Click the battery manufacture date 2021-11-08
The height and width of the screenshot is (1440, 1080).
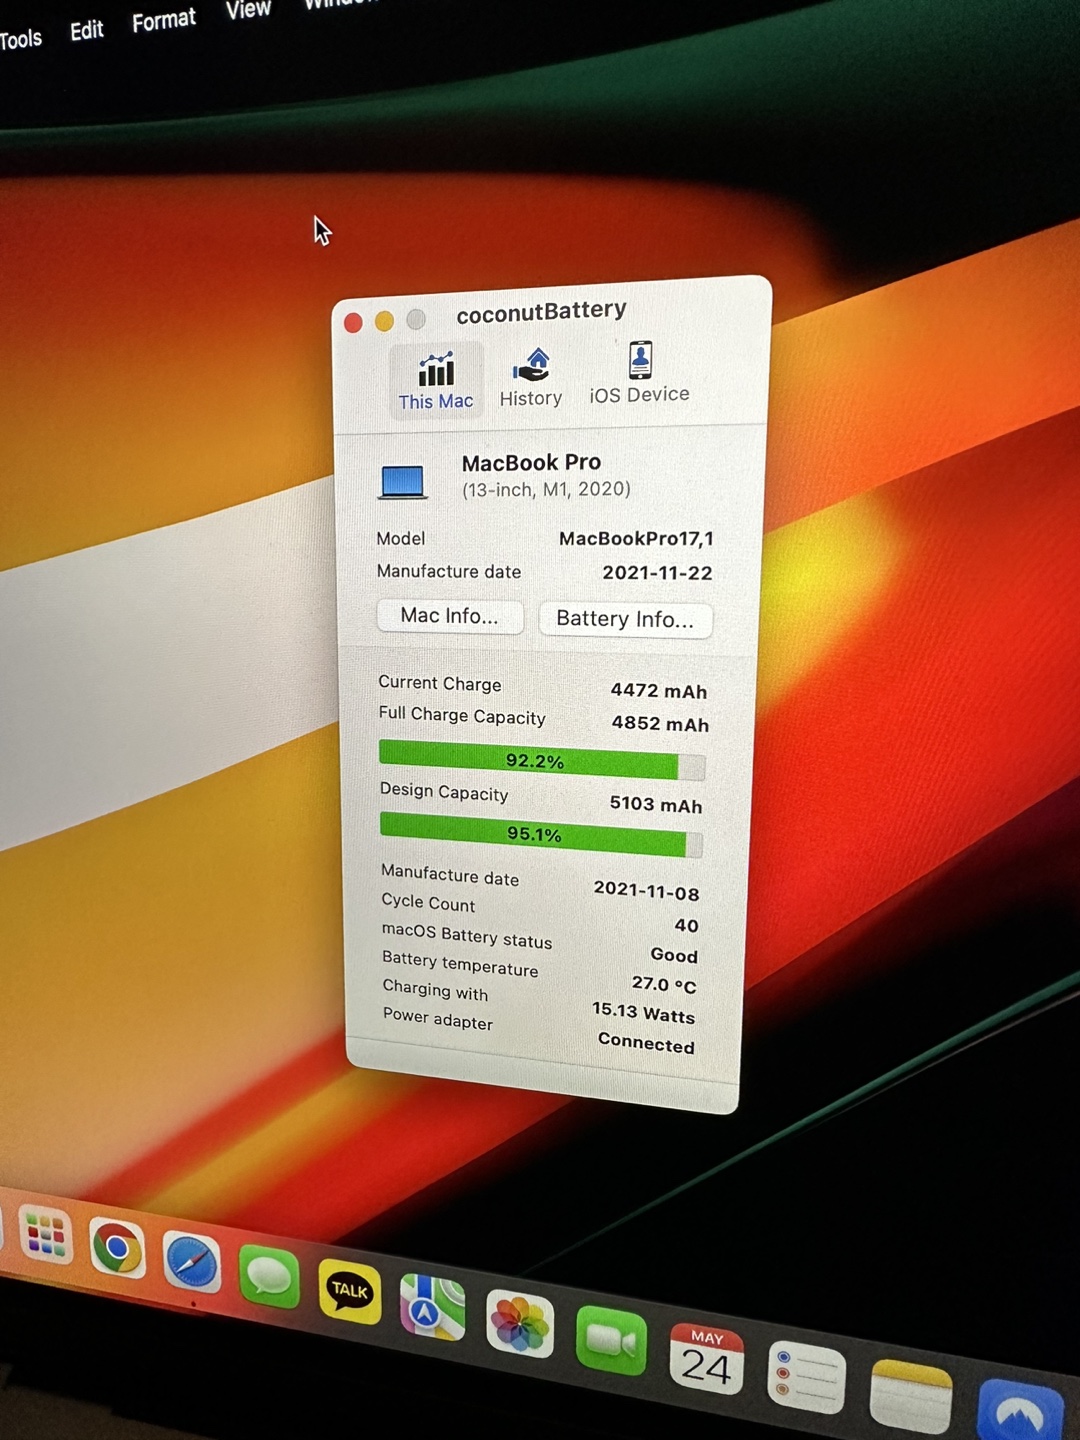point(646,890)
